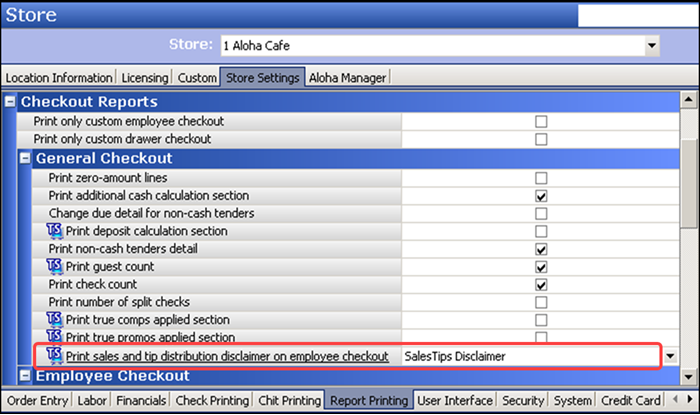The image size is (700, 415).
Task: Click TS icon beside Print true comps applied
Action: tap(54, 320)
